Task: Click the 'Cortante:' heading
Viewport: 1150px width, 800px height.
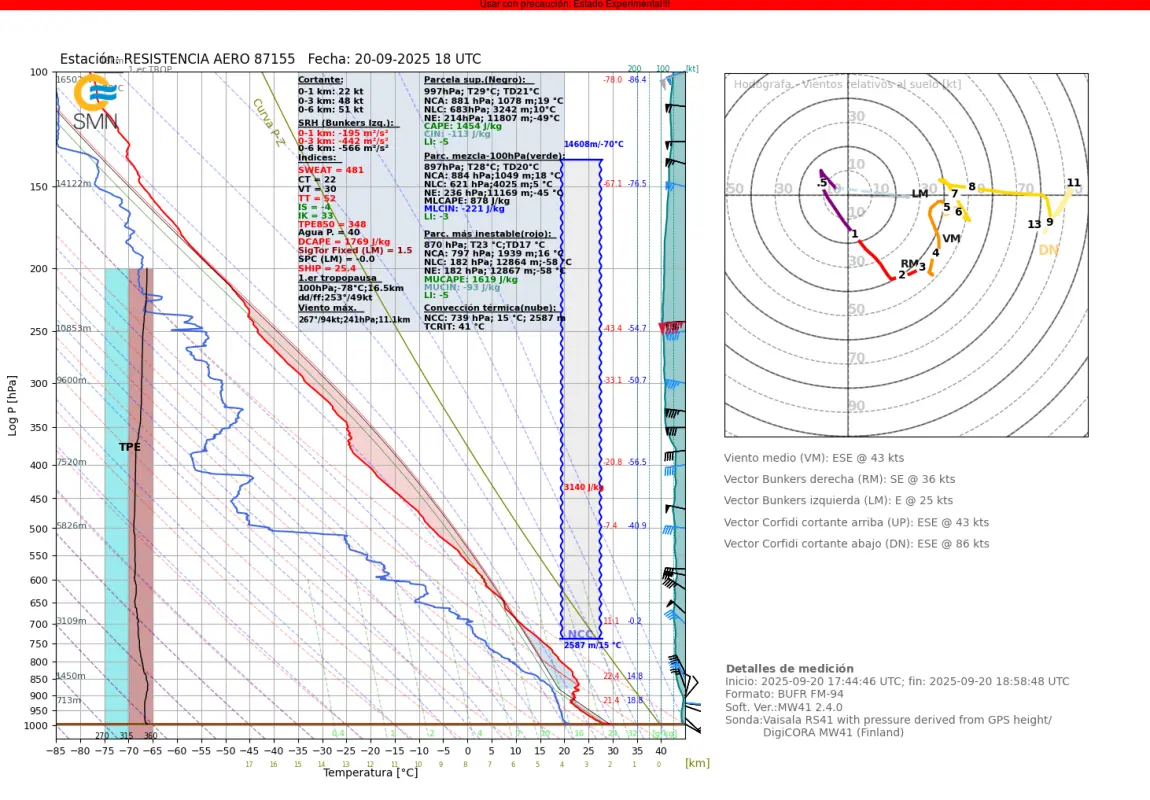Action: tap(320, 80)
